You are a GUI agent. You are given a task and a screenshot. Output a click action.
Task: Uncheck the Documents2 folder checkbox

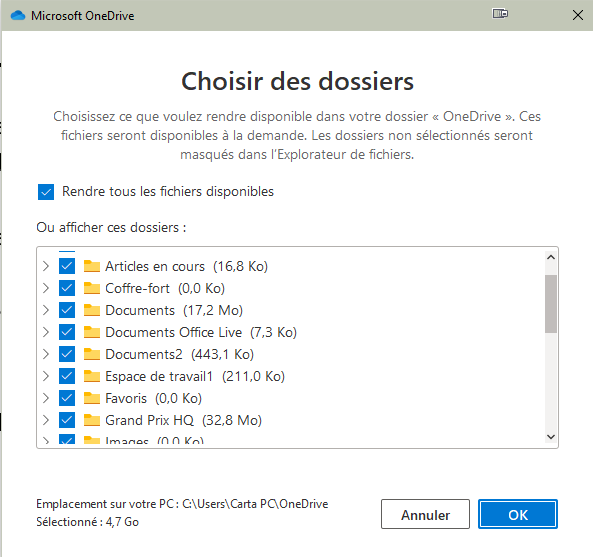pyautogui.click(x=67, y=354)
